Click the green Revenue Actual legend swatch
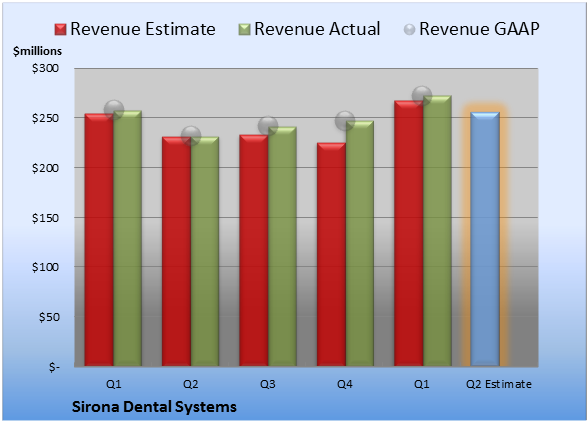The width and height of the screenshot is (588, 422). click(x=244, y=30)
